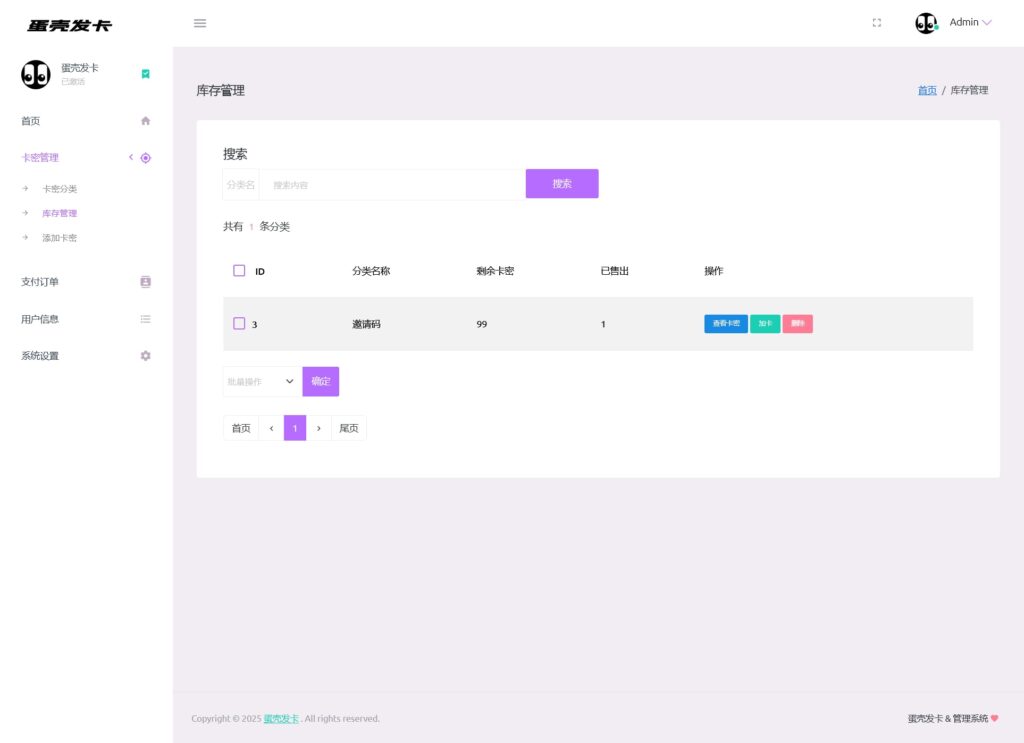Click the green check badge in sidebar profile
Viewport: 1024px width, 743px height.
145,74
